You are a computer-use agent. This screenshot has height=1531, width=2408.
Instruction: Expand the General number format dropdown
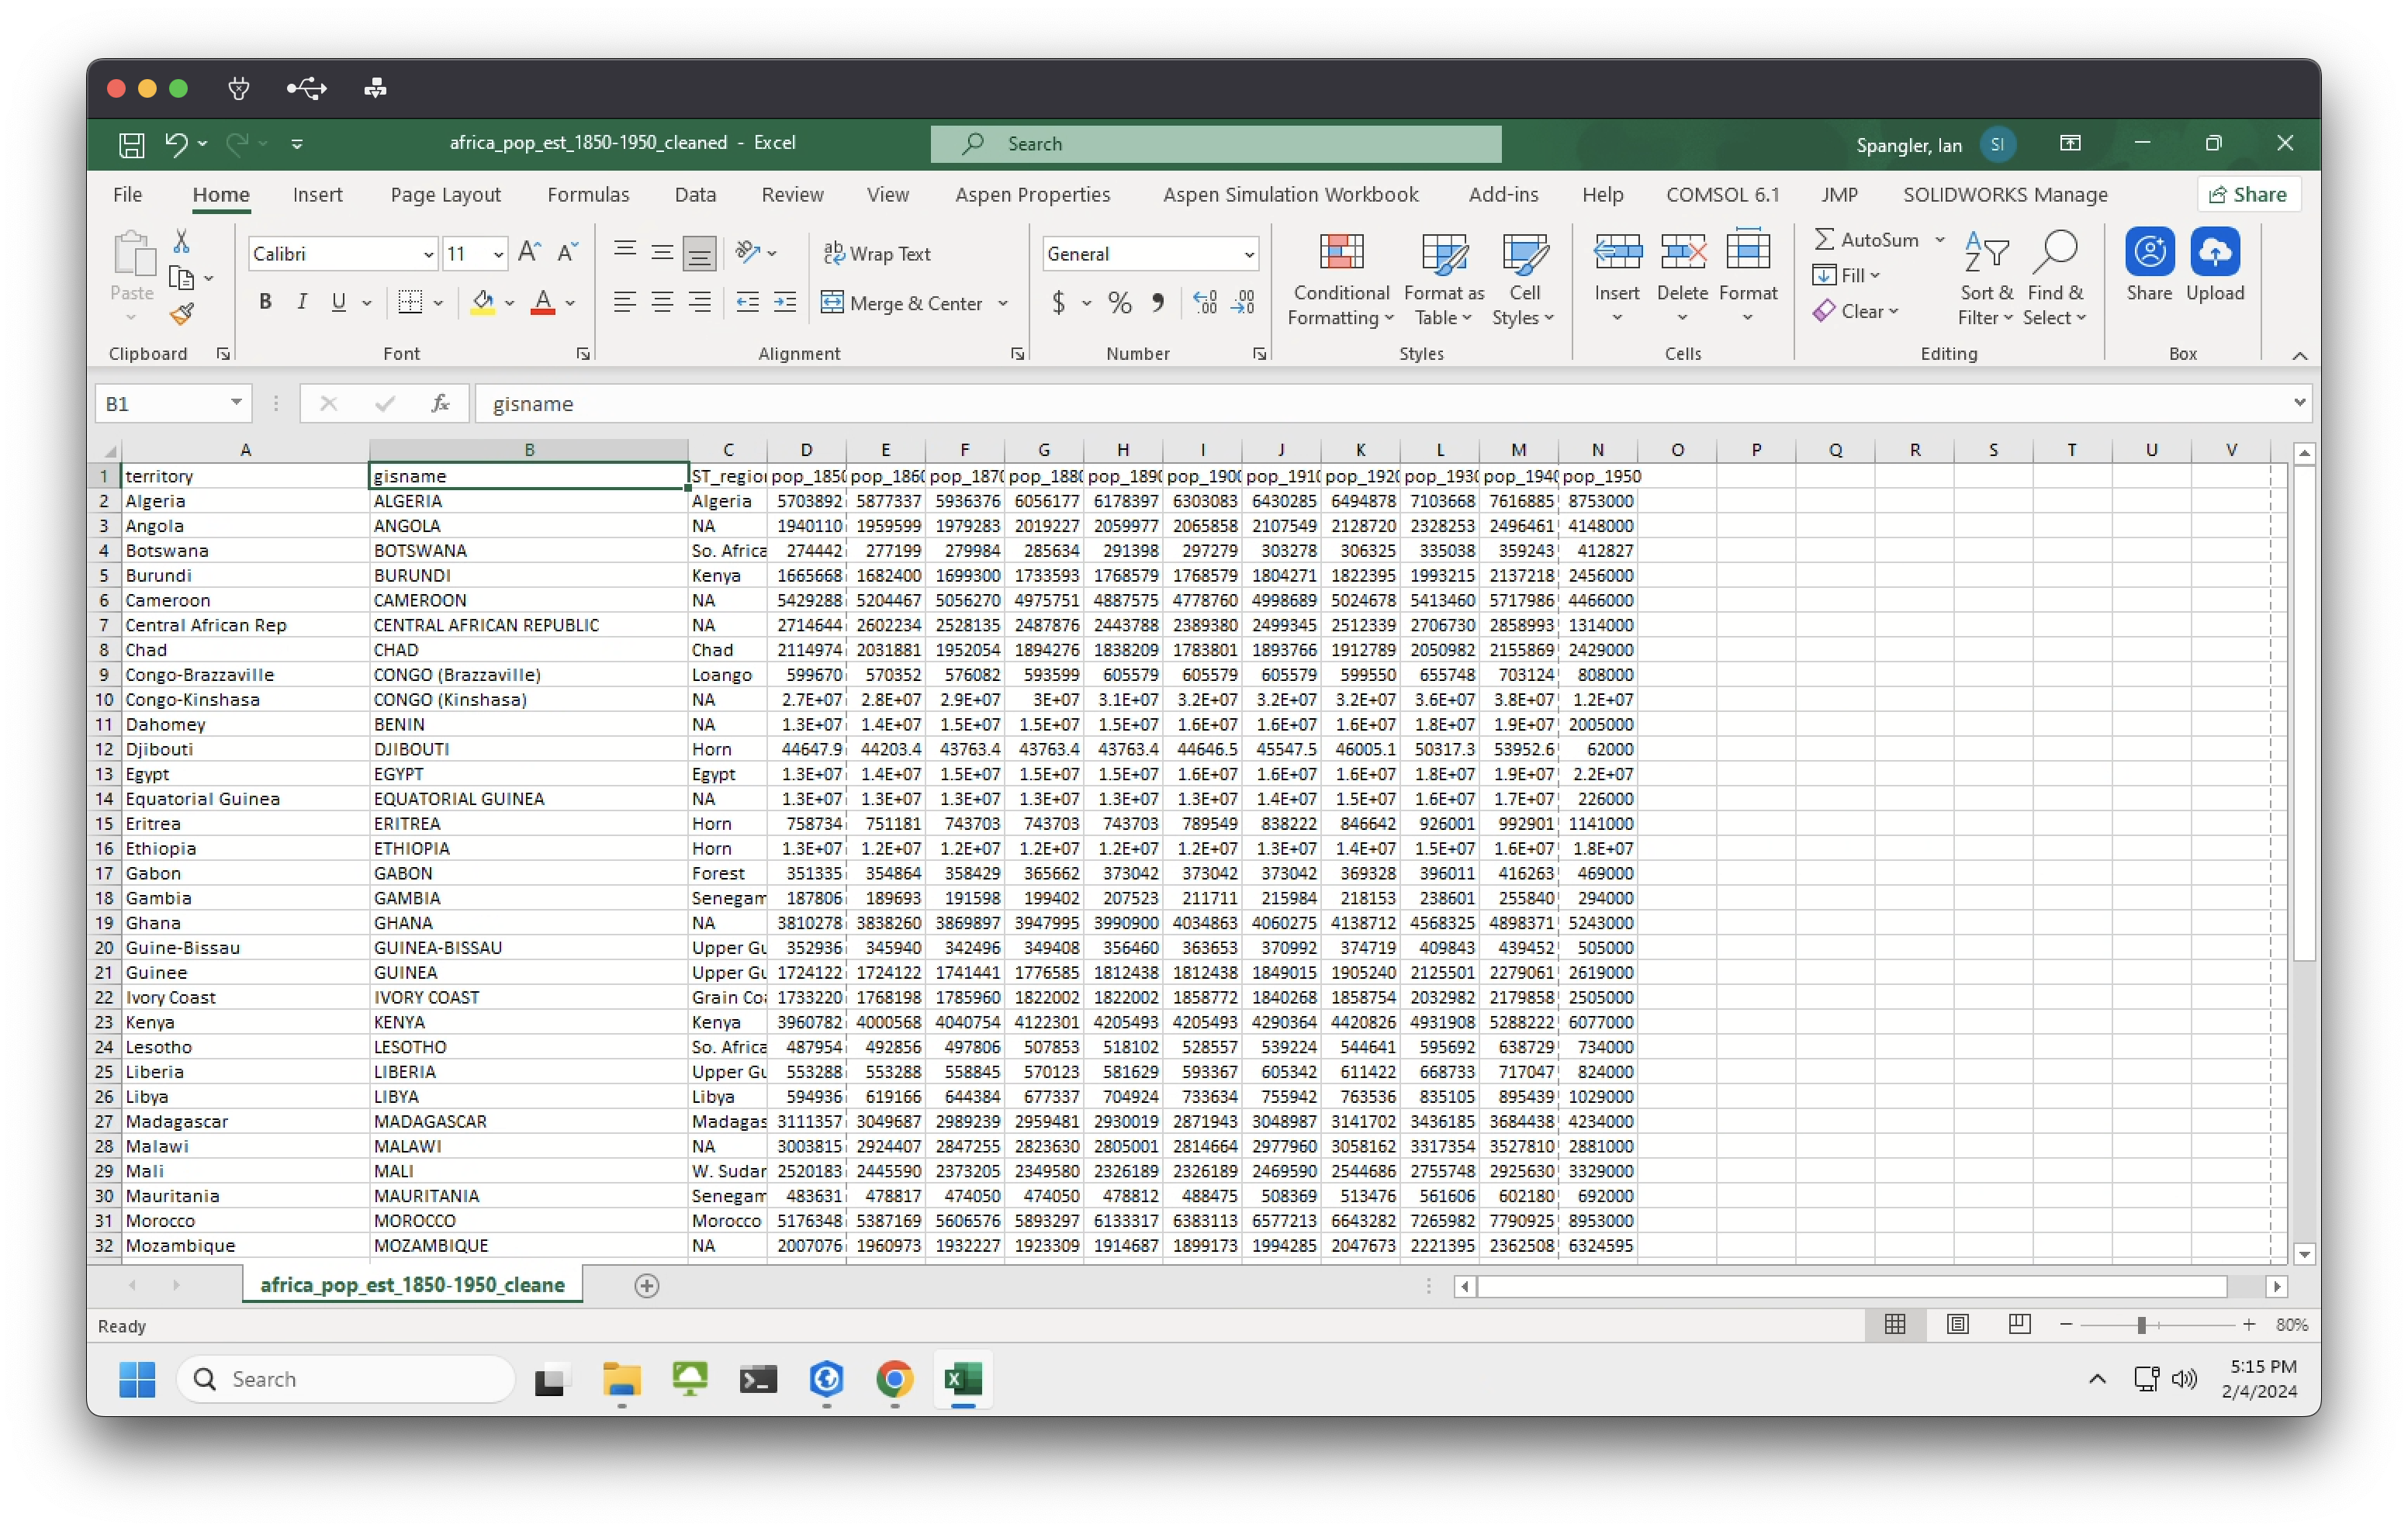(x=1248, y=254)
